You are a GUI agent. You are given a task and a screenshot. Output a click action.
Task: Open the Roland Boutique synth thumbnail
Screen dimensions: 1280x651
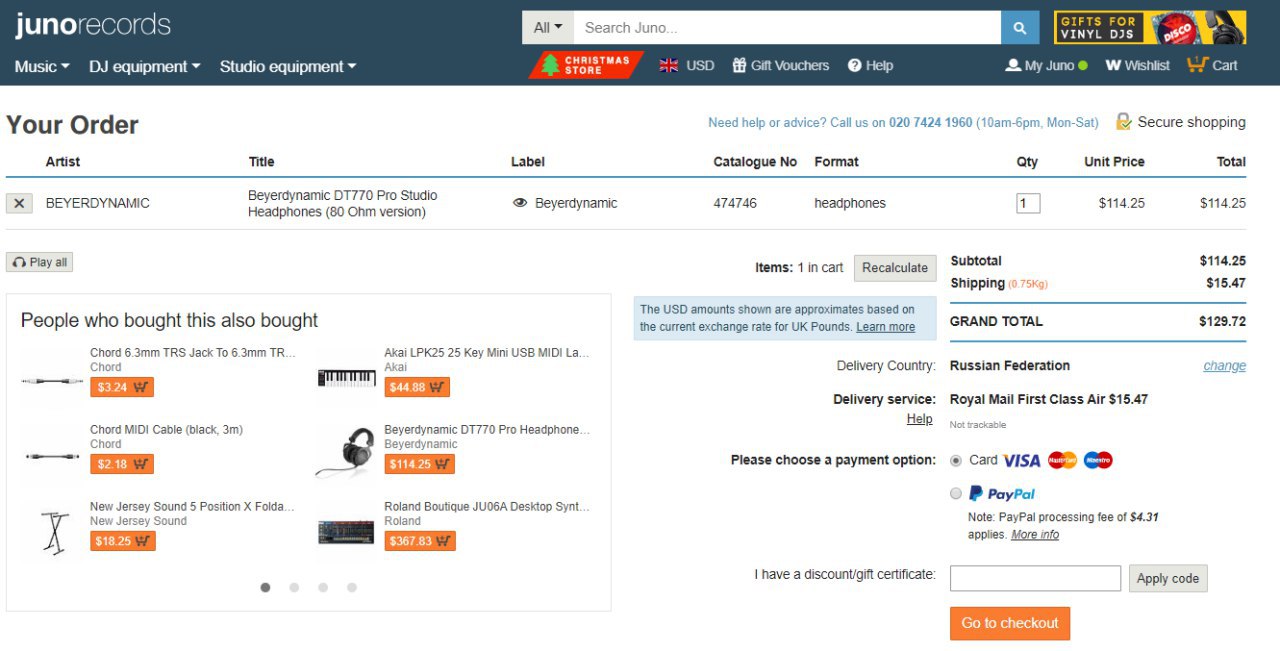pos(347,532)
